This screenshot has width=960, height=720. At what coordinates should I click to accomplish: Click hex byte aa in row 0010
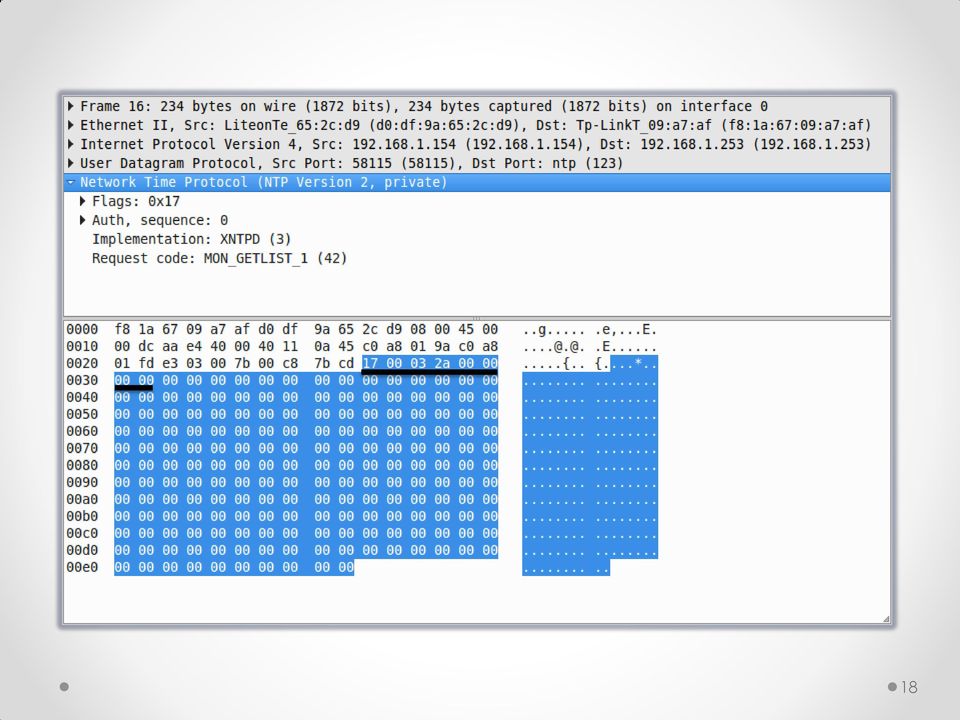click(170, 347)
